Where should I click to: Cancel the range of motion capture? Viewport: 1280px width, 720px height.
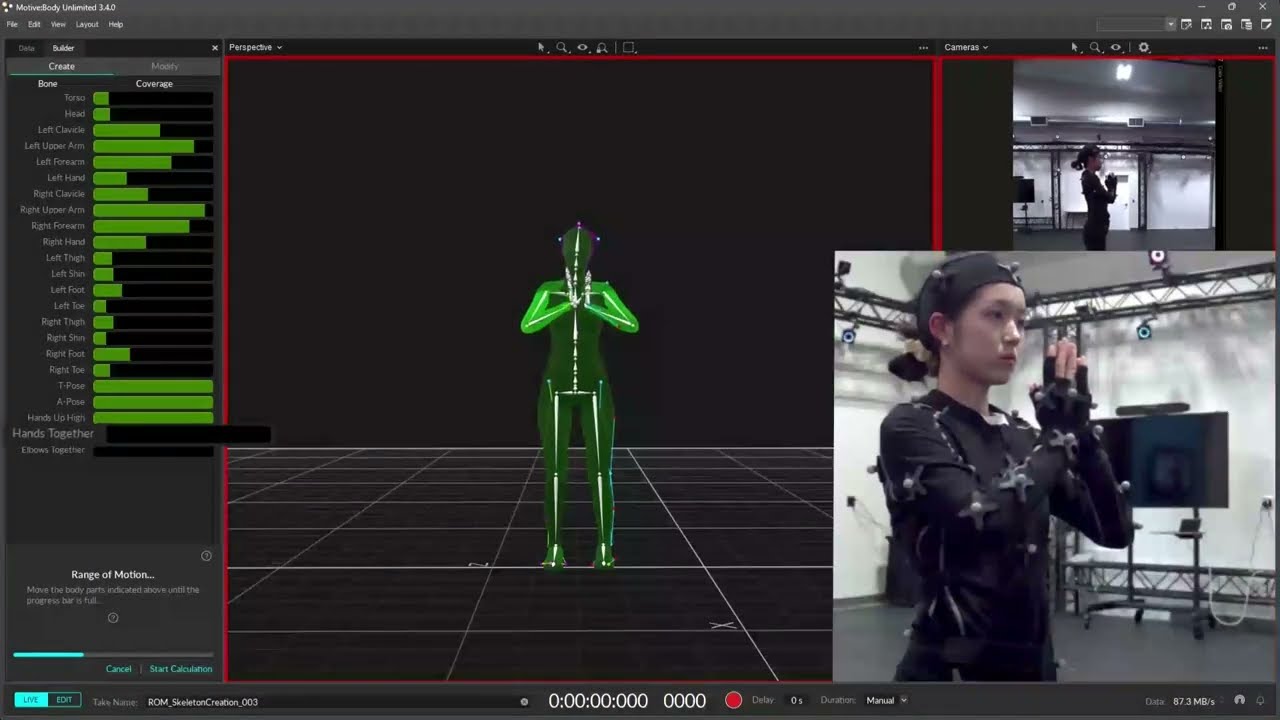click(118, 669)
